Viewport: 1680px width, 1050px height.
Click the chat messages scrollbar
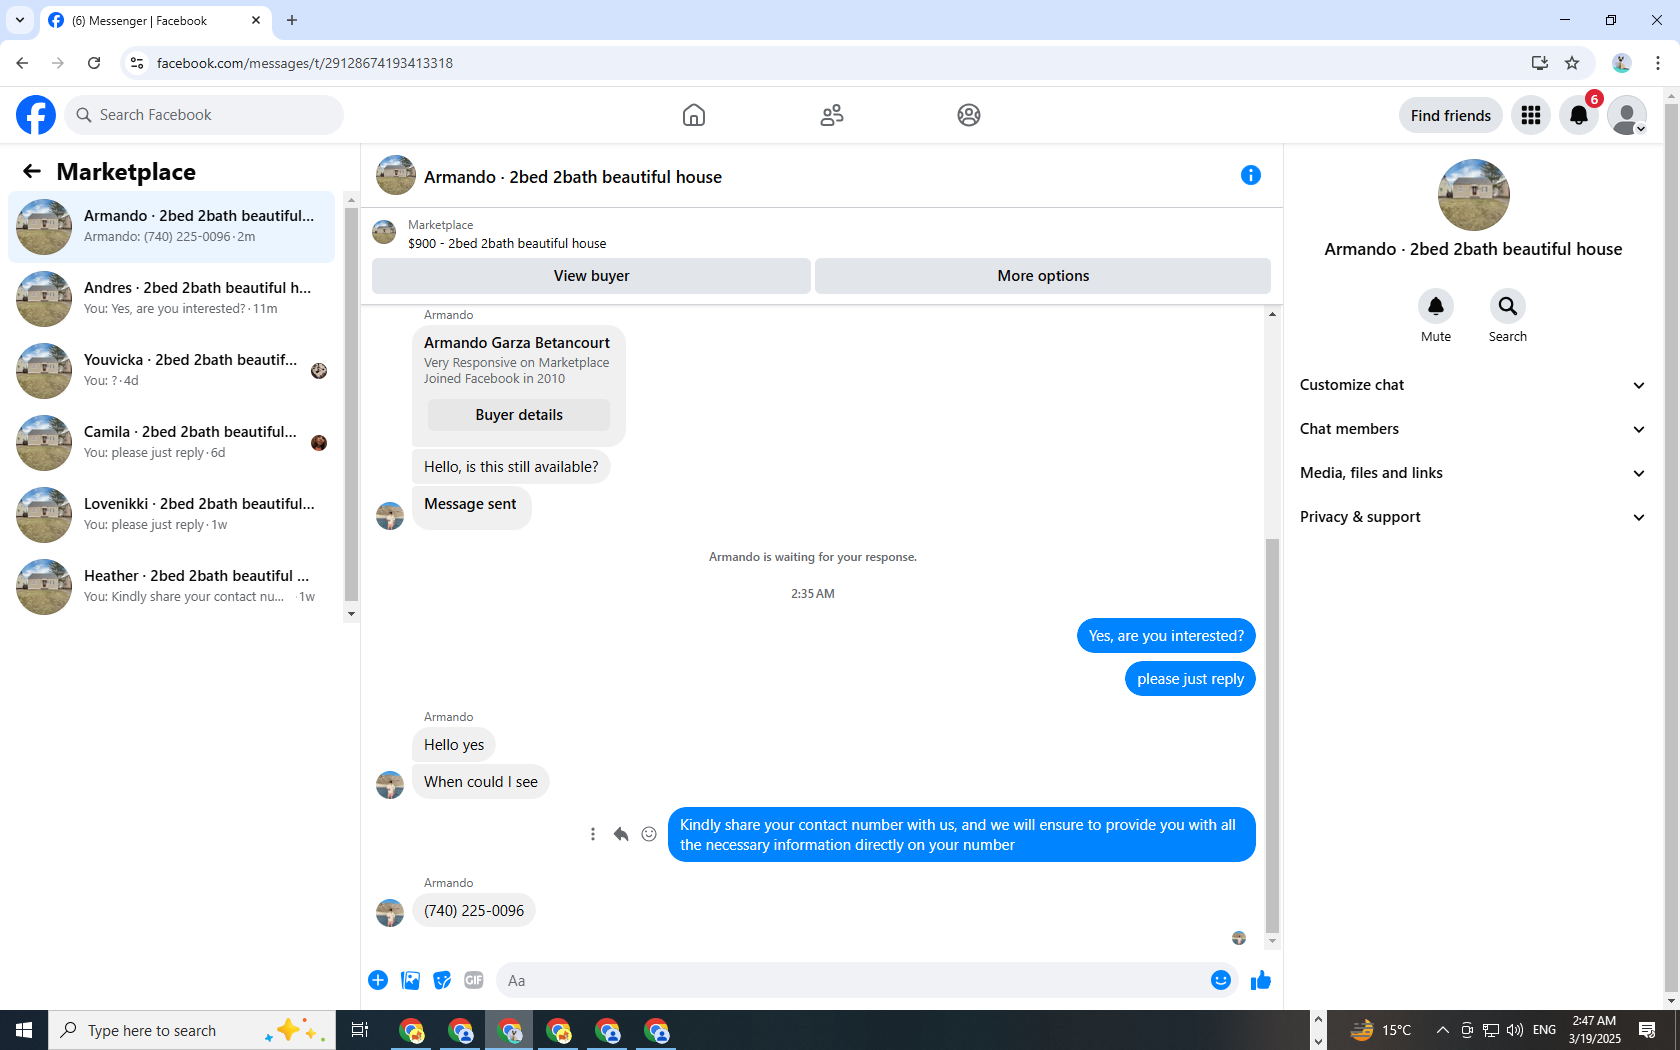(1272, 735)
